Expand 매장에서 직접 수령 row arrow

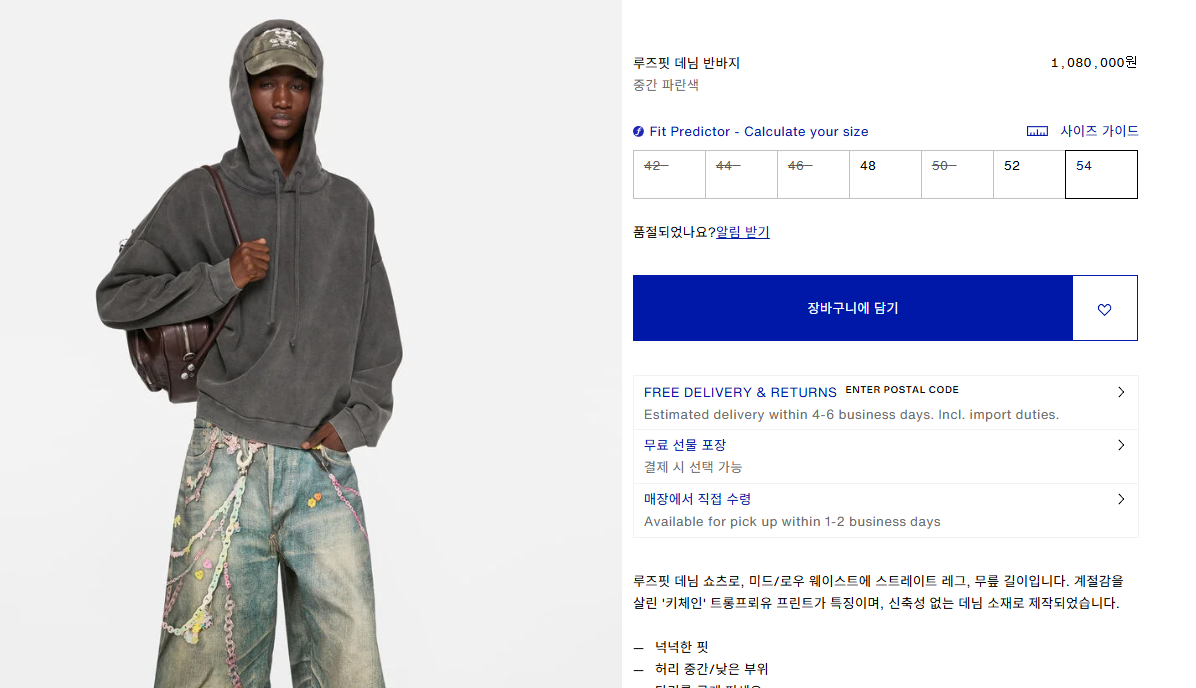pyautogui.click(x=1120, y=499)
